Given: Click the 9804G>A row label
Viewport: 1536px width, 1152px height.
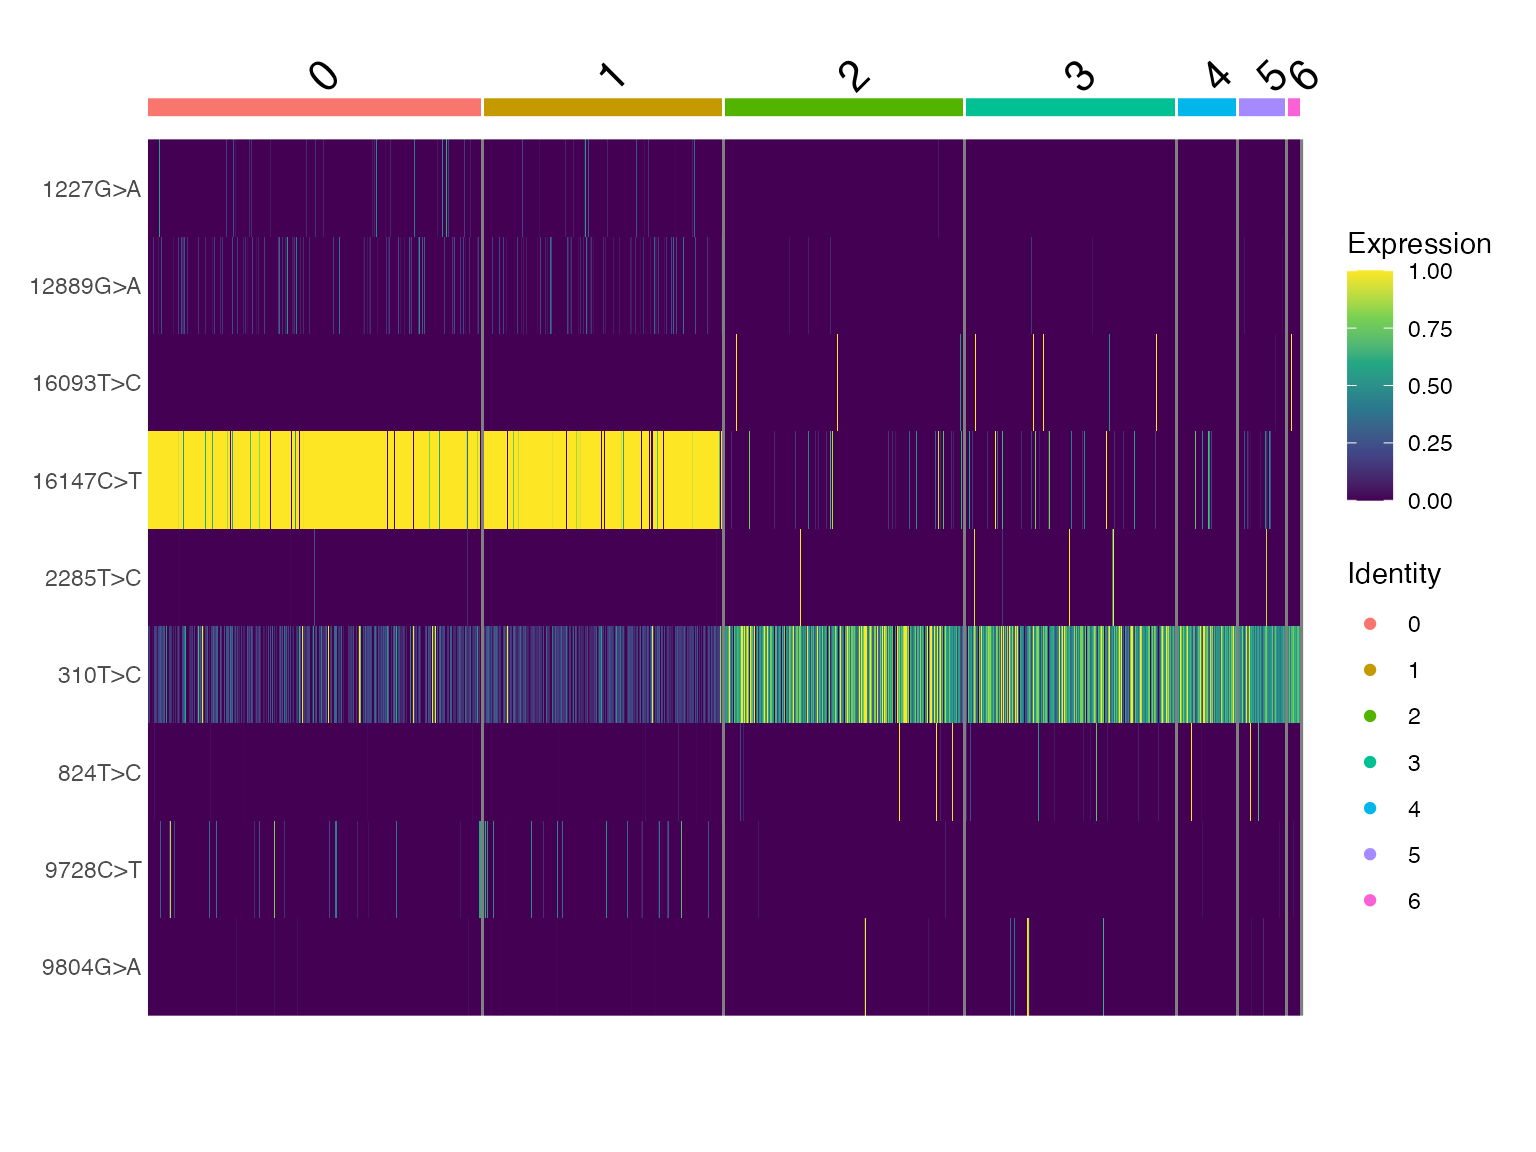Looking at the screenshot, I should [91, 967].
